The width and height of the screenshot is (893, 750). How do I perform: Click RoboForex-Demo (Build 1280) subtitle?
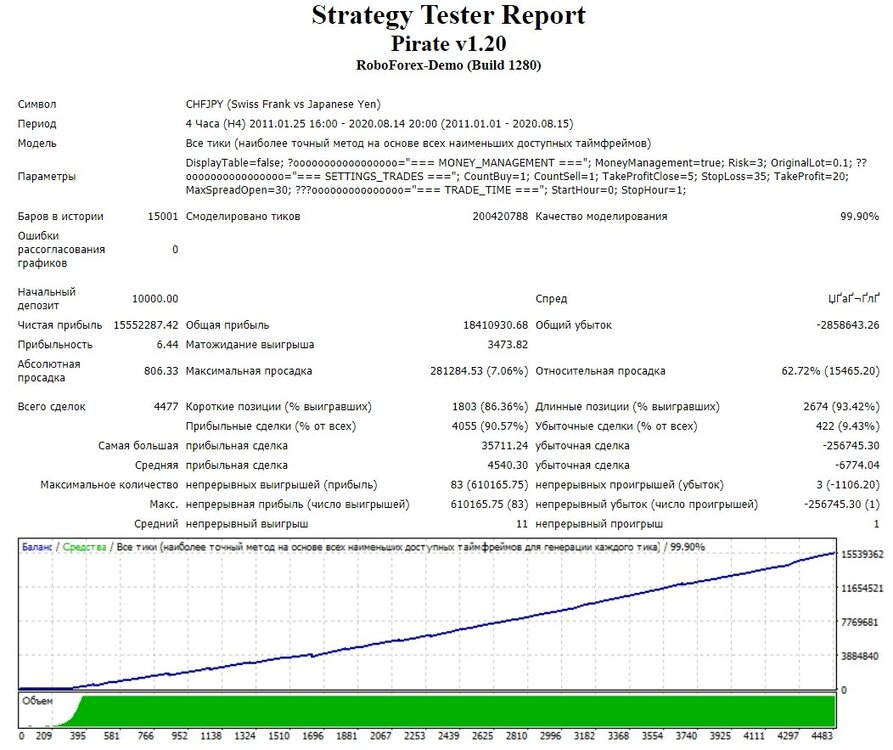(448, 65)
